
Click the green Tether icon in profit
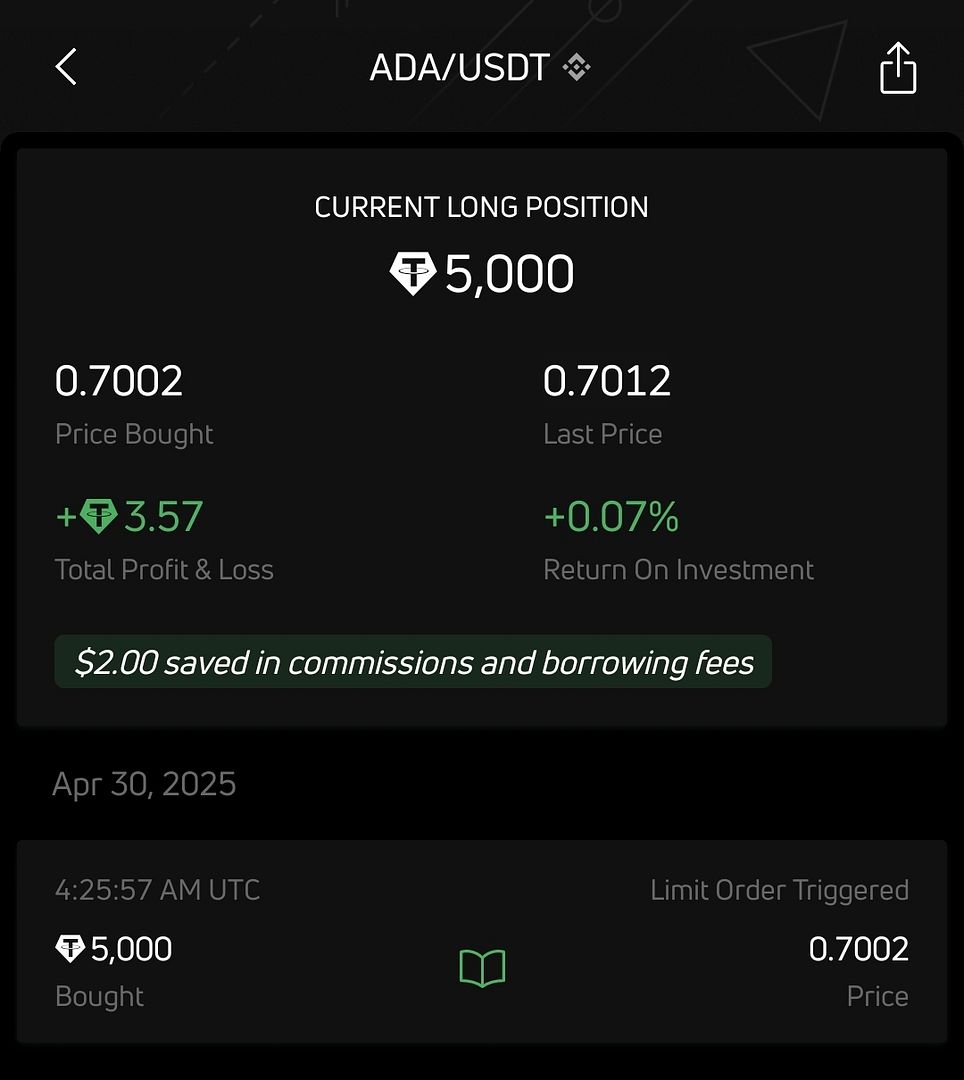pyautogui.click(x=98, y=517)
